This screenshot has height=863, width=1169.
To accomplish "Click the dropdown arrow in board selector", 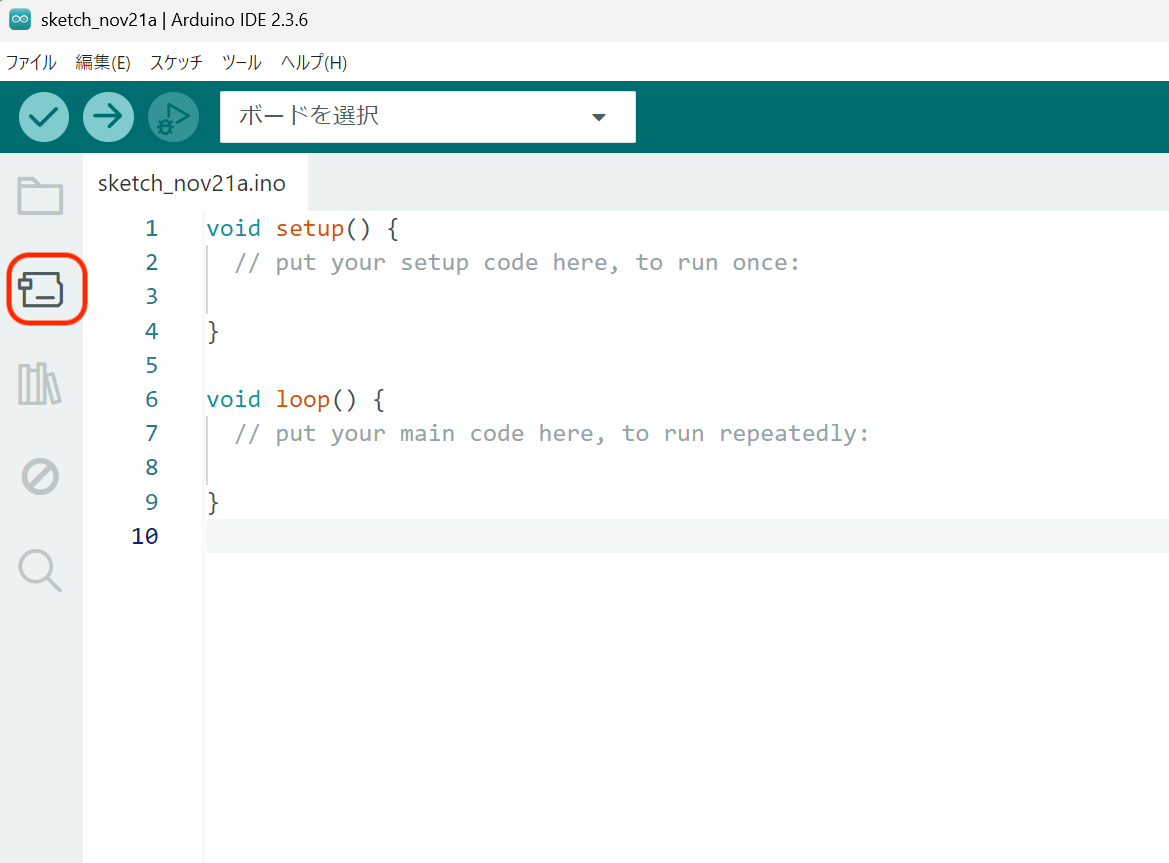I will tap(599, 117).
